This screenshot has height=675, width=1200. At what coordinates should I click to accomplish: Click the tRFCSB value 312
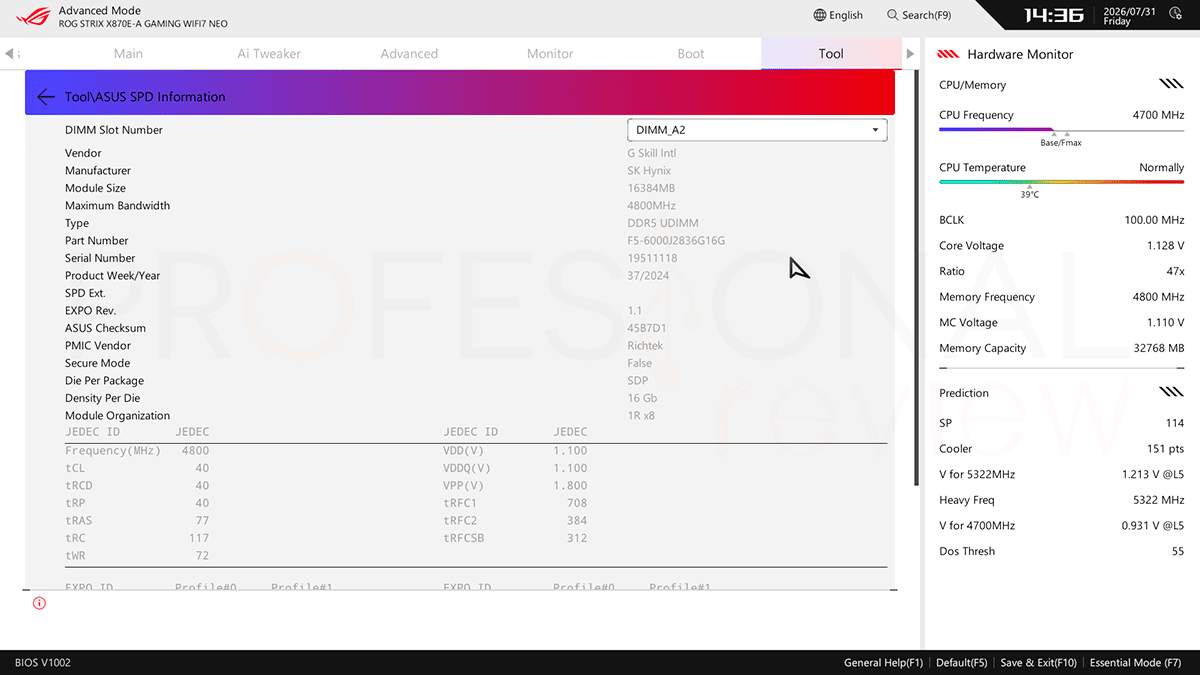(x=577, y=538)
